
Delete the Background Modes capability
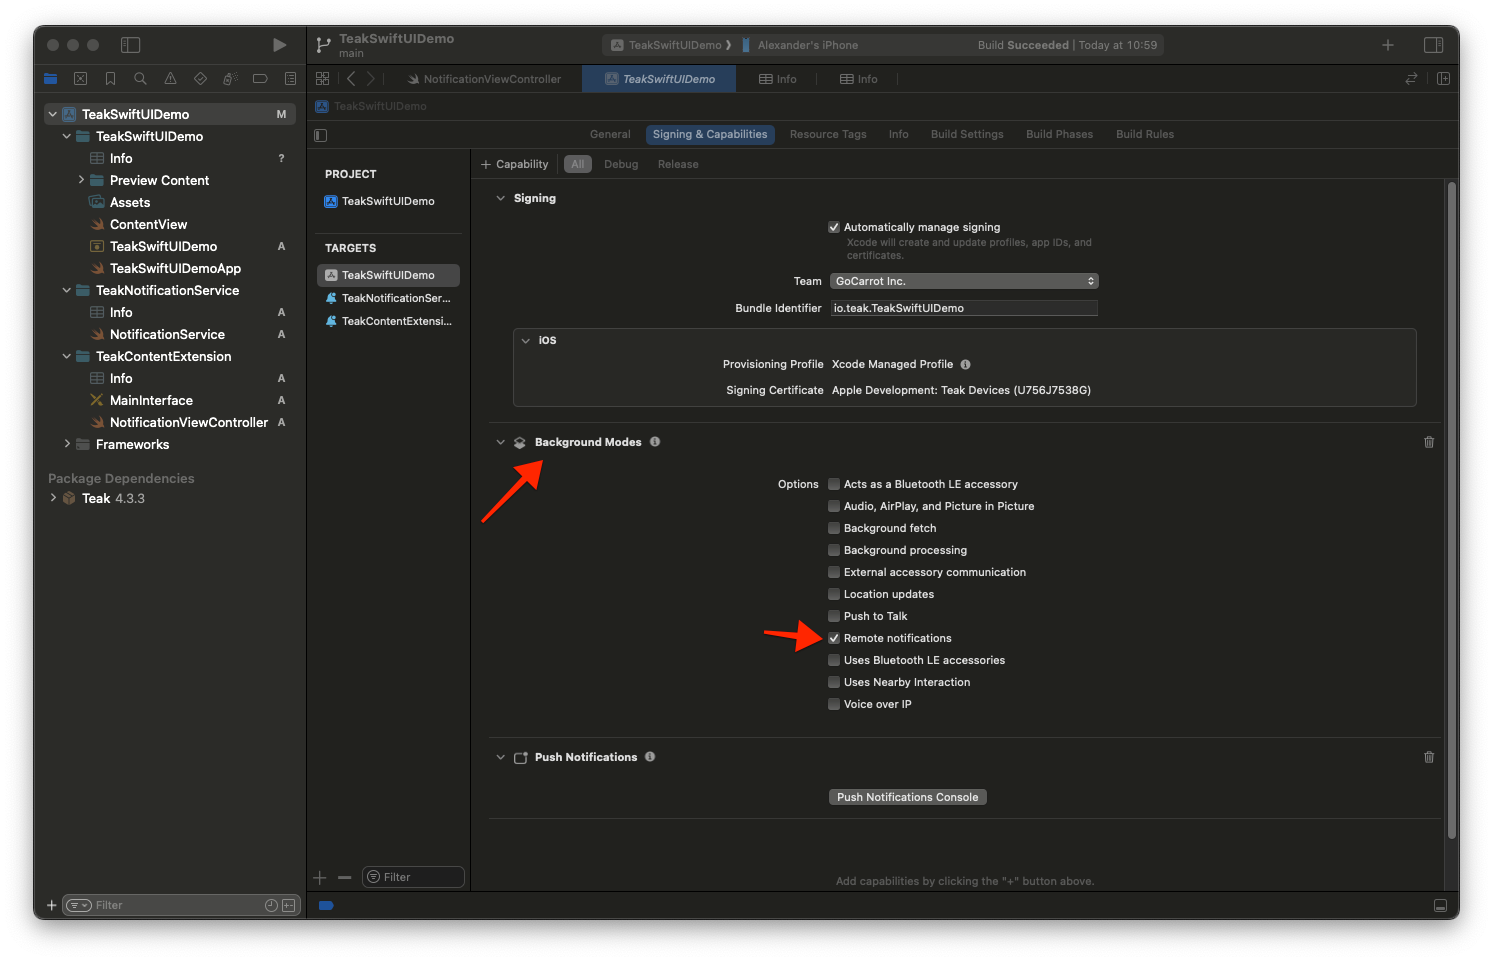(1429, 442)
